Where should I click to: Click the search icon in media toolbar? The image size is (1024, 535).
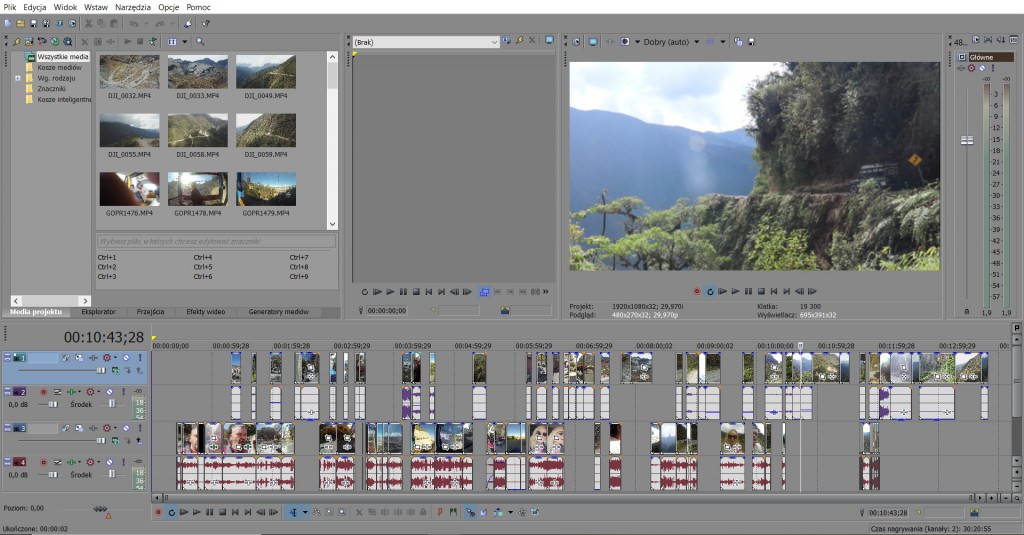(x=200, y=41)
